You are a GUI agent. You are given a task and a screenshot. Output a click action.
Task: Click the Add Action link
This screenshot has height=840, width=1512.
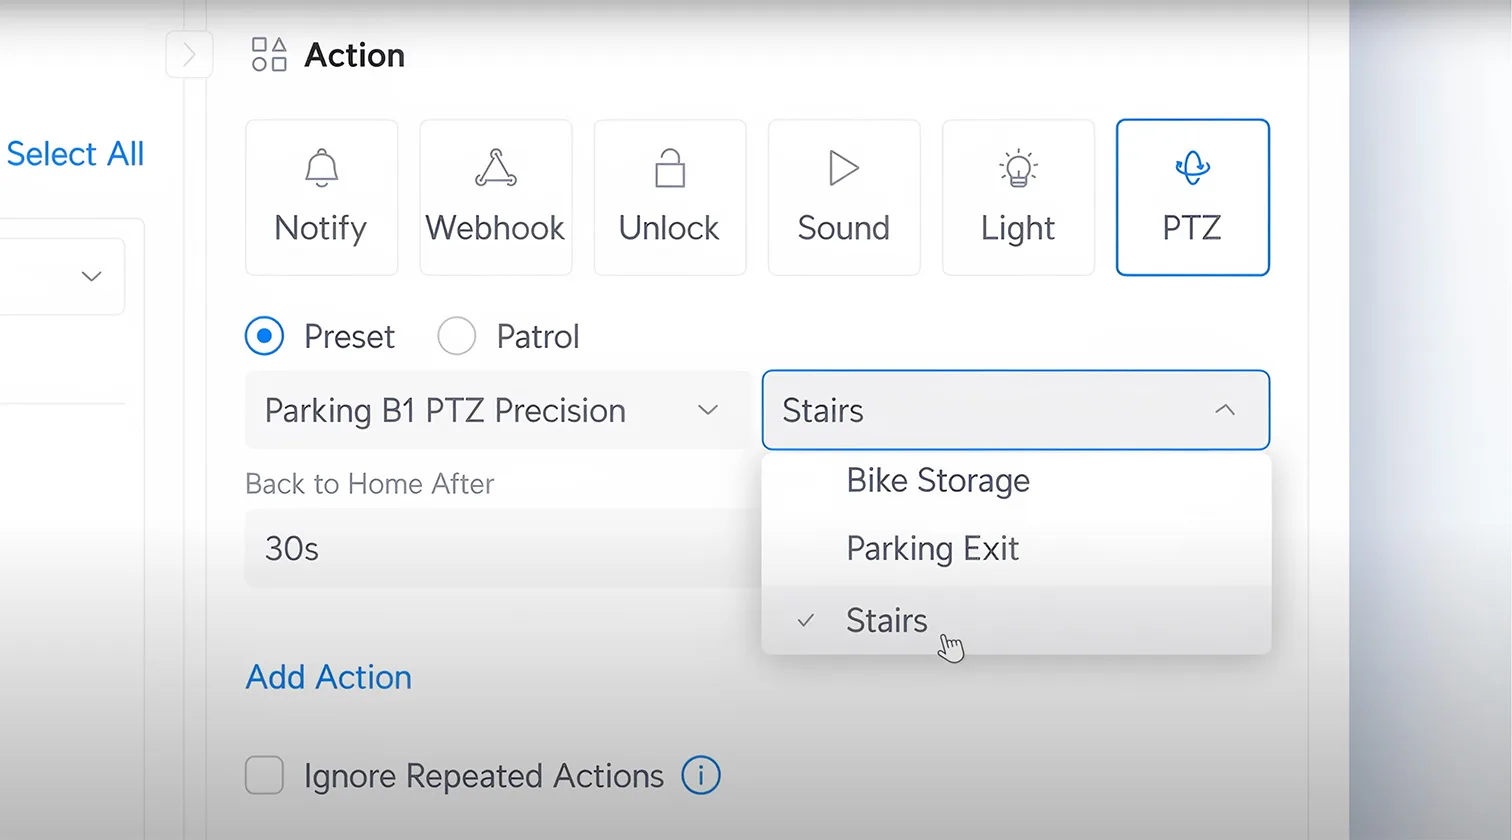pyautogui.click(x=329, y=677)
